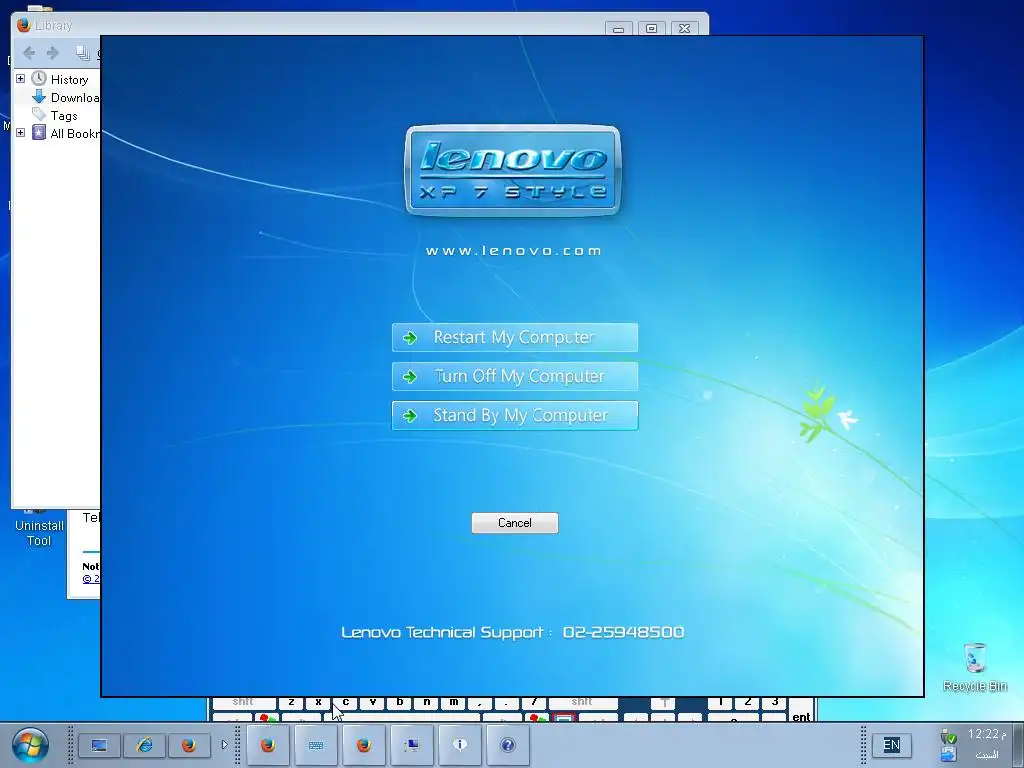Choose Stand By My Computer
Screen dimensions: 1024x768
[515, 415]
